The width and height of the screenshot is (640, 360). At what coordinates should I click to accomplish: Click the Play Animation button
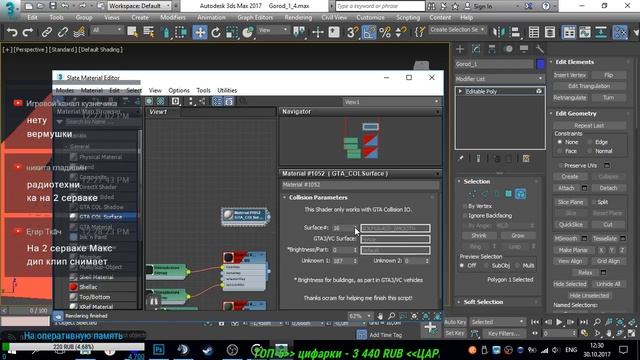[559, 322]
